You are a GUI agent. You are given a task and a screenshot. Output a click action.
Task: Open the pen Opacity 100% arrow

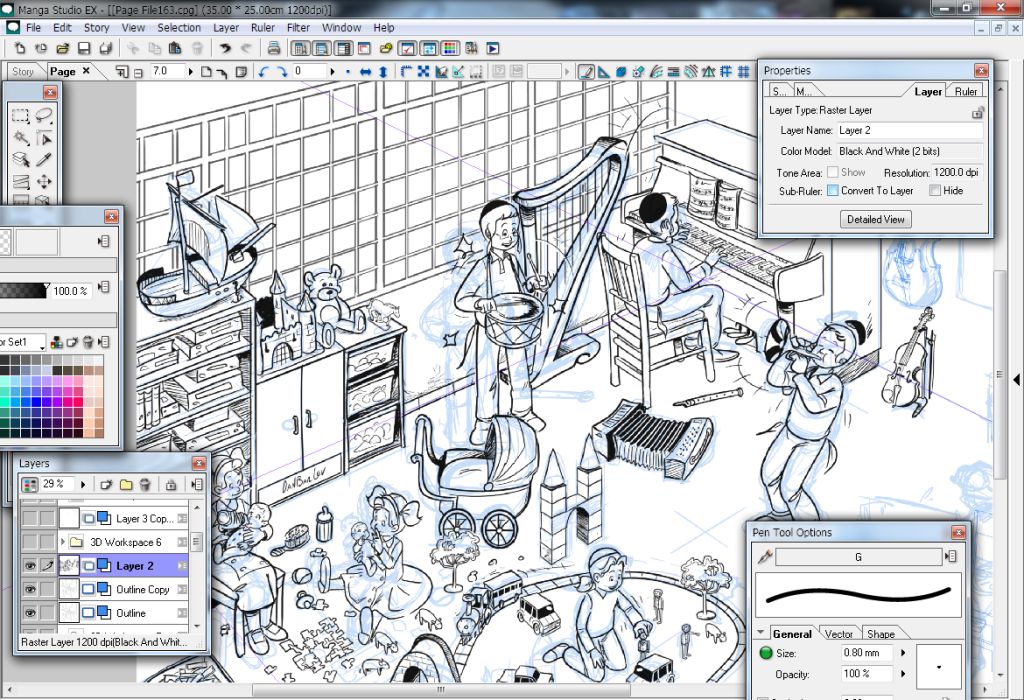tap(903, 673)
